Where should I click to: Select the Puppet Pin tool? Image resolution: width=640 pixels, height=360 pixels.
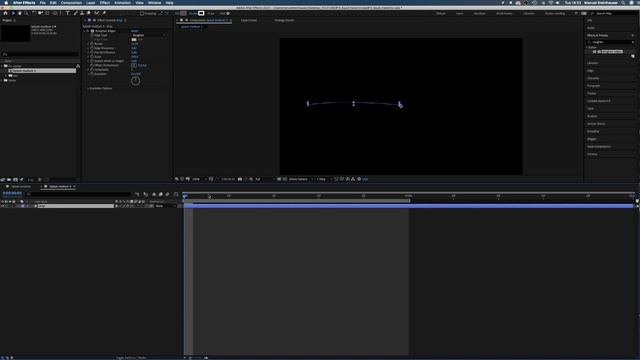click(104, 13)
